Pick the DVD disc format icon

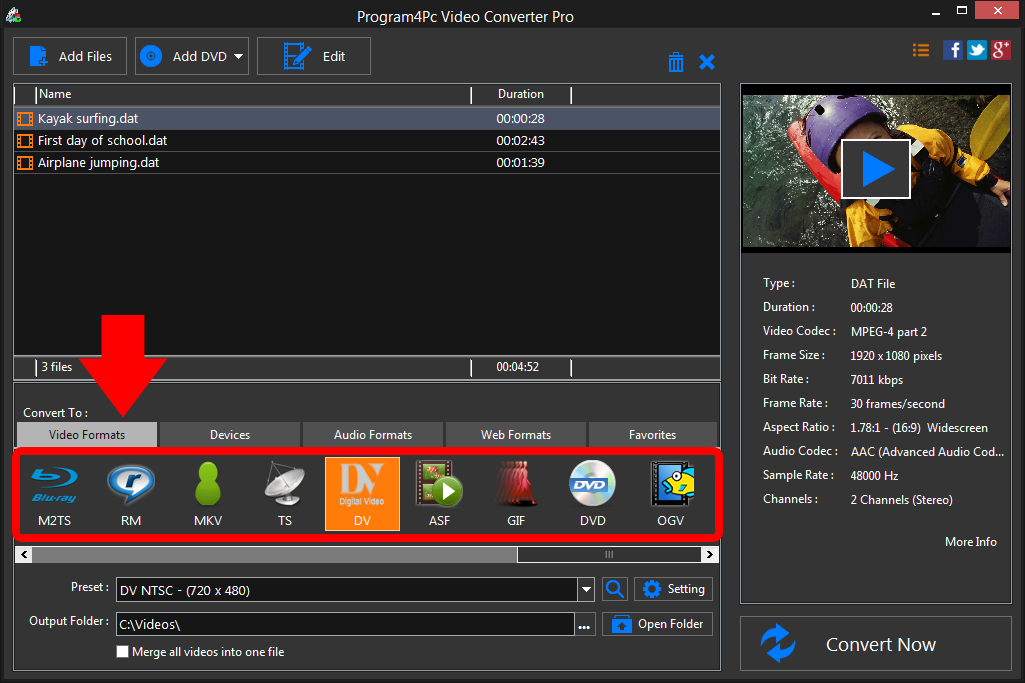tap(593, 494)
